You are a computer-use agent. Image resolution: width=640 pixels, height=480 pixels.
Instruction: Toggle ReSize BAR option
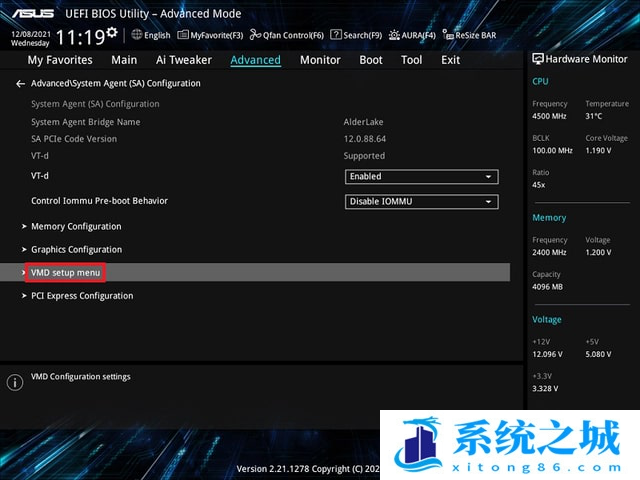coord(469,35)
